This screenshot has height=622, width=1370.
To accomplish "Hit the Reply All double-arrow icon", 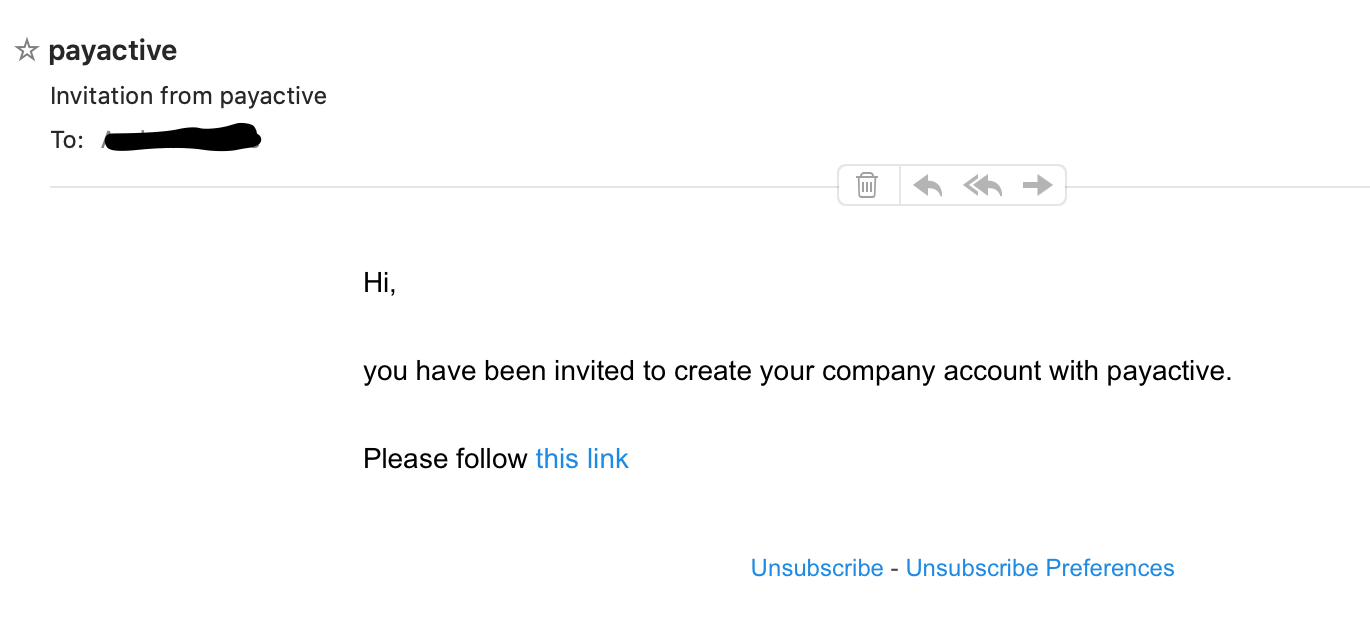I will 982,185.
